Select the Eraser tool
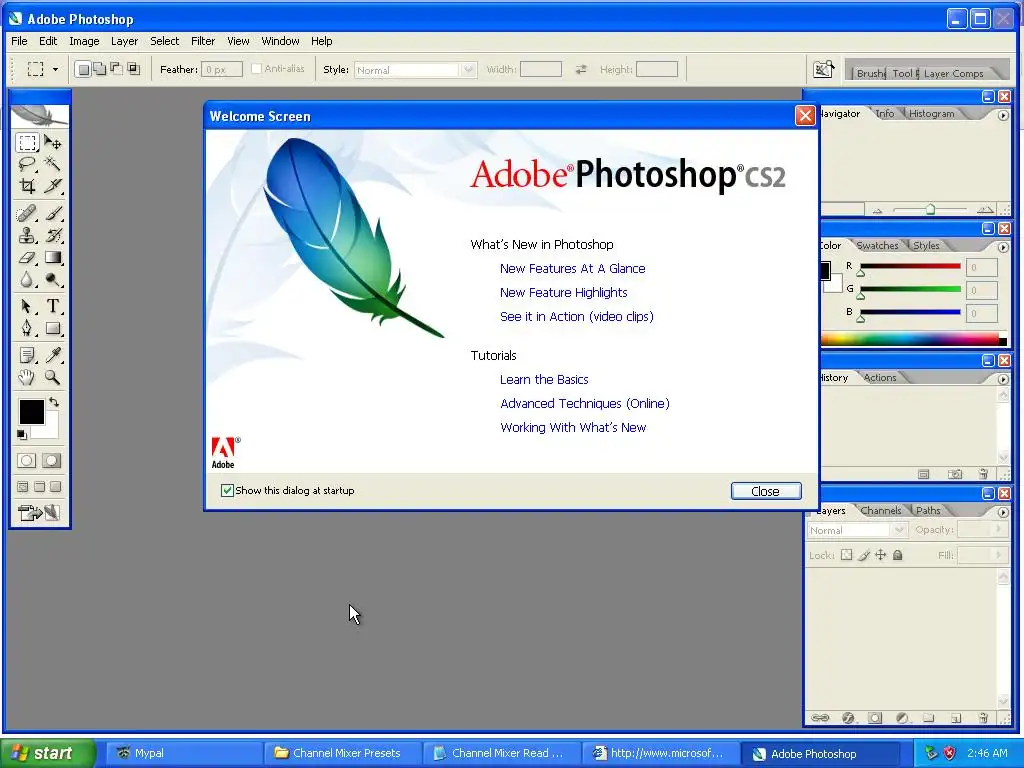Screen dimensions: 1024x768 pos(27,257)
